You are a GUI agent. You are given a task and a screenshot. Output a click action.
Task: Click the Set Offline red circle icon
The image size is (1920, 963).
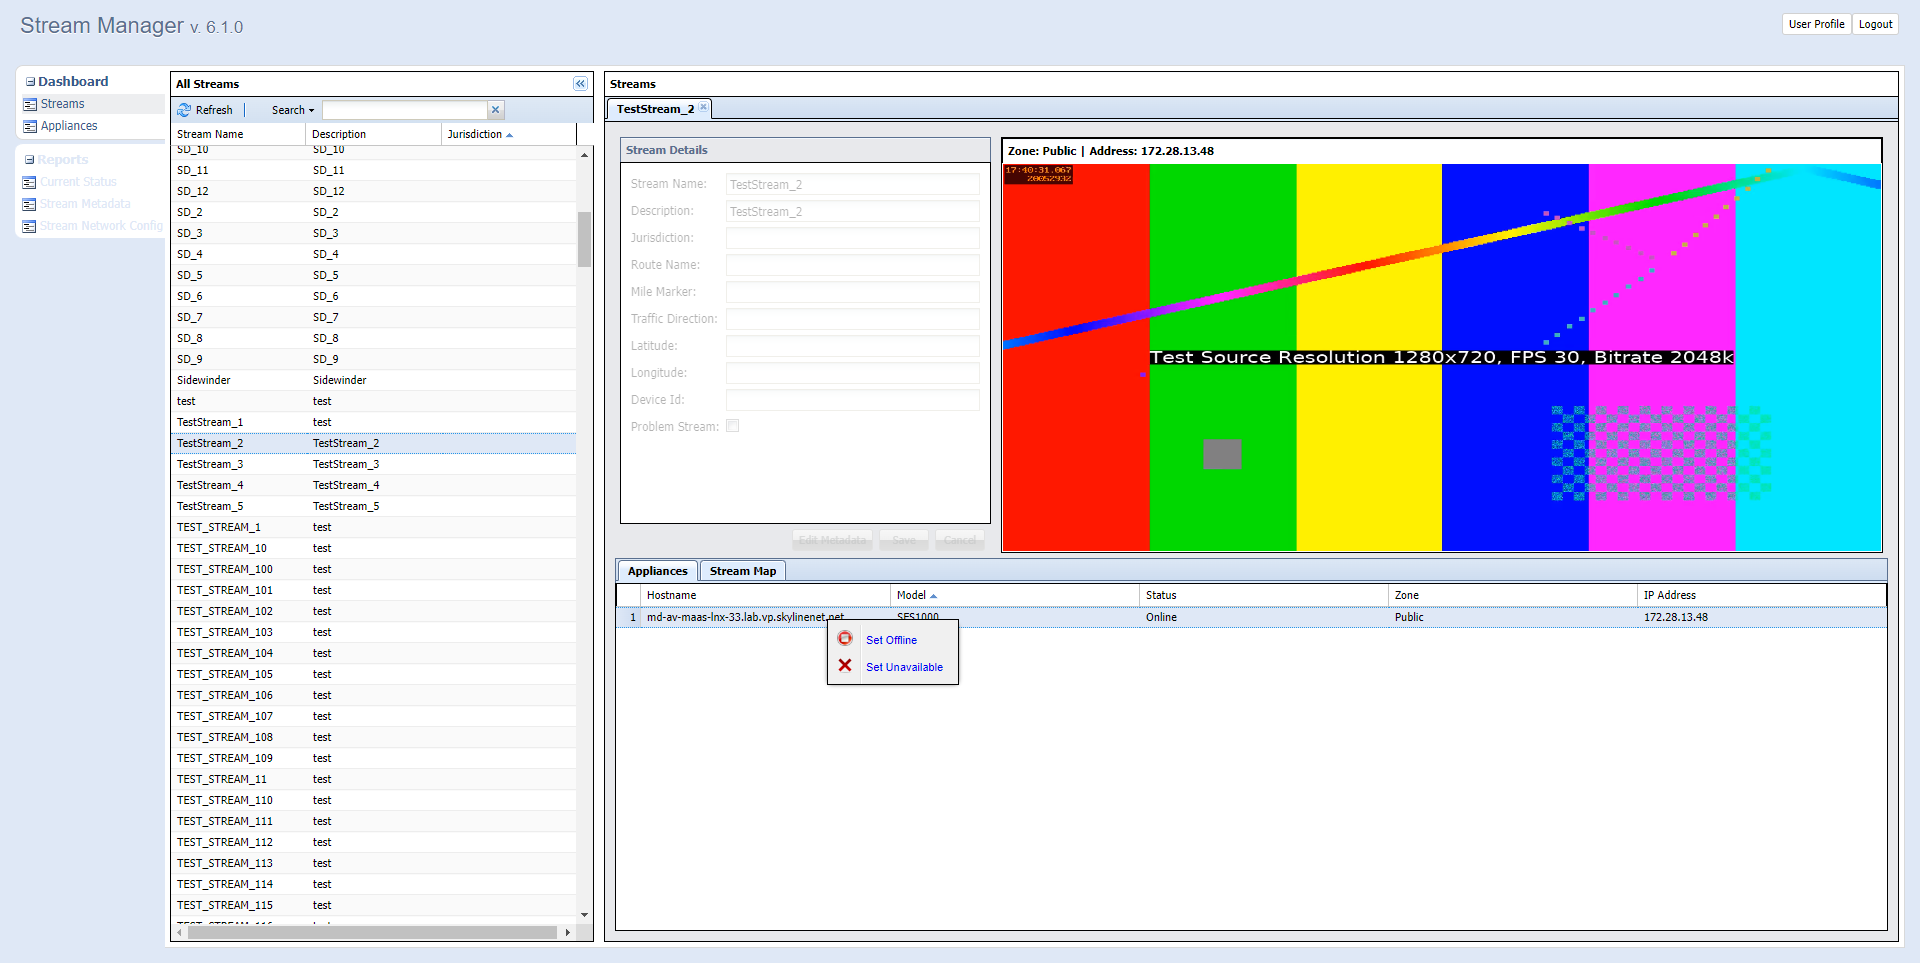(x=845, y=639)
